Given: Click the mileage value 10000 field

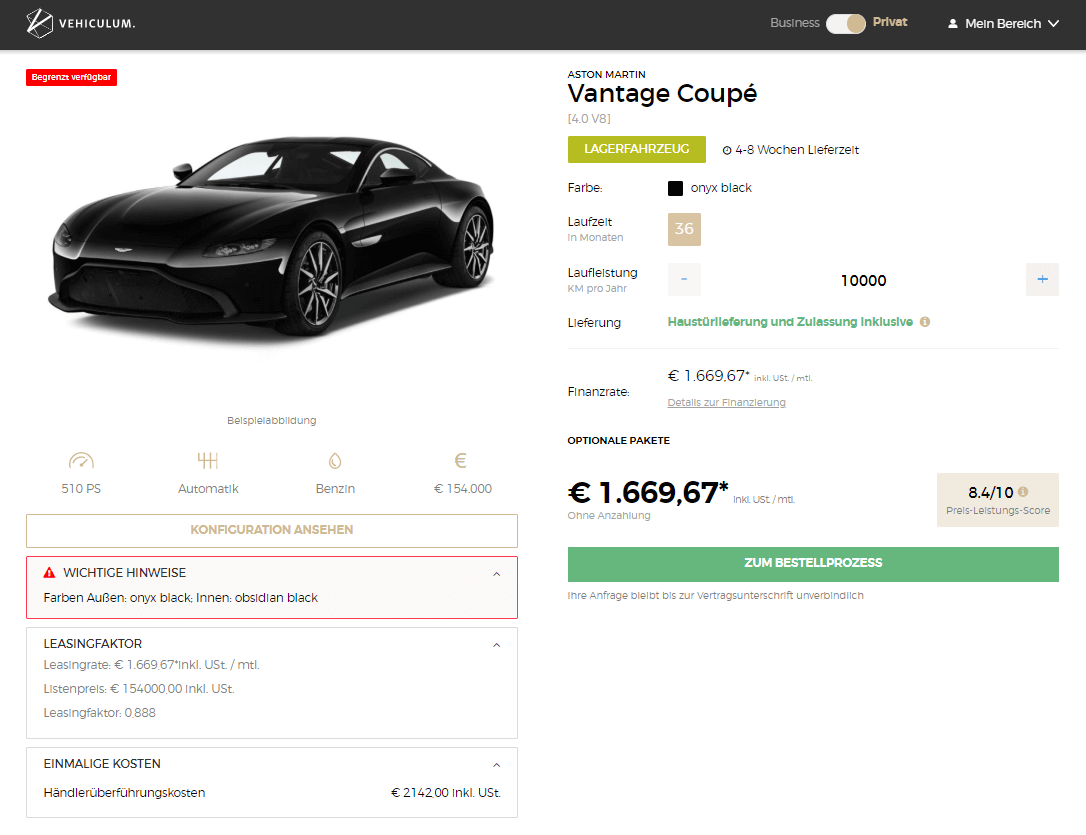Looking at the screenshot, I should (863, 280).
